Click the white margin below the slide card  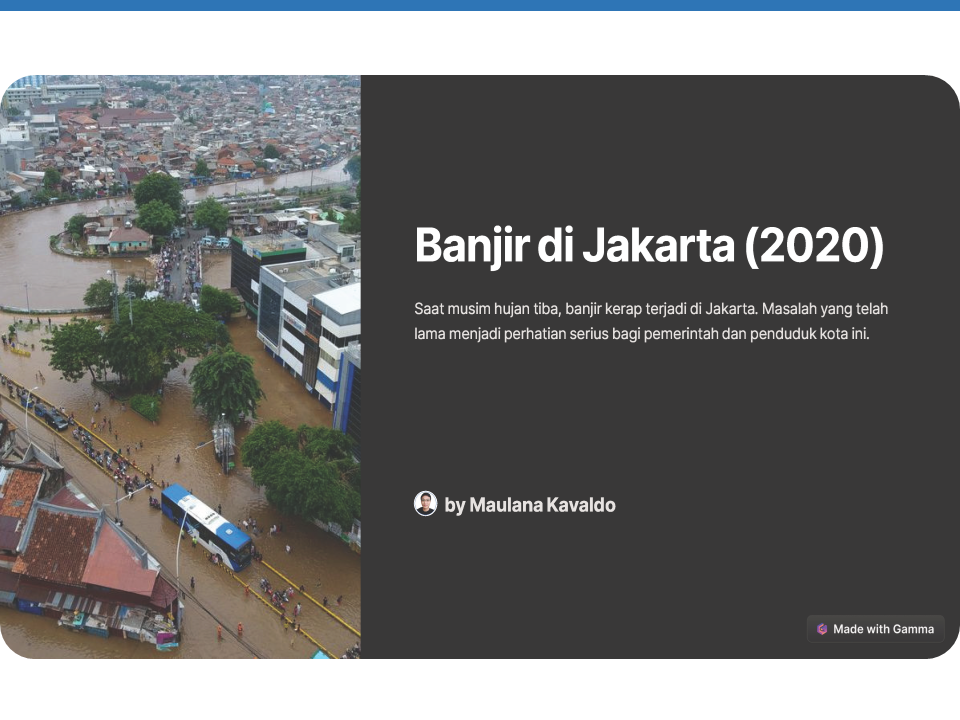coord(480,690)
